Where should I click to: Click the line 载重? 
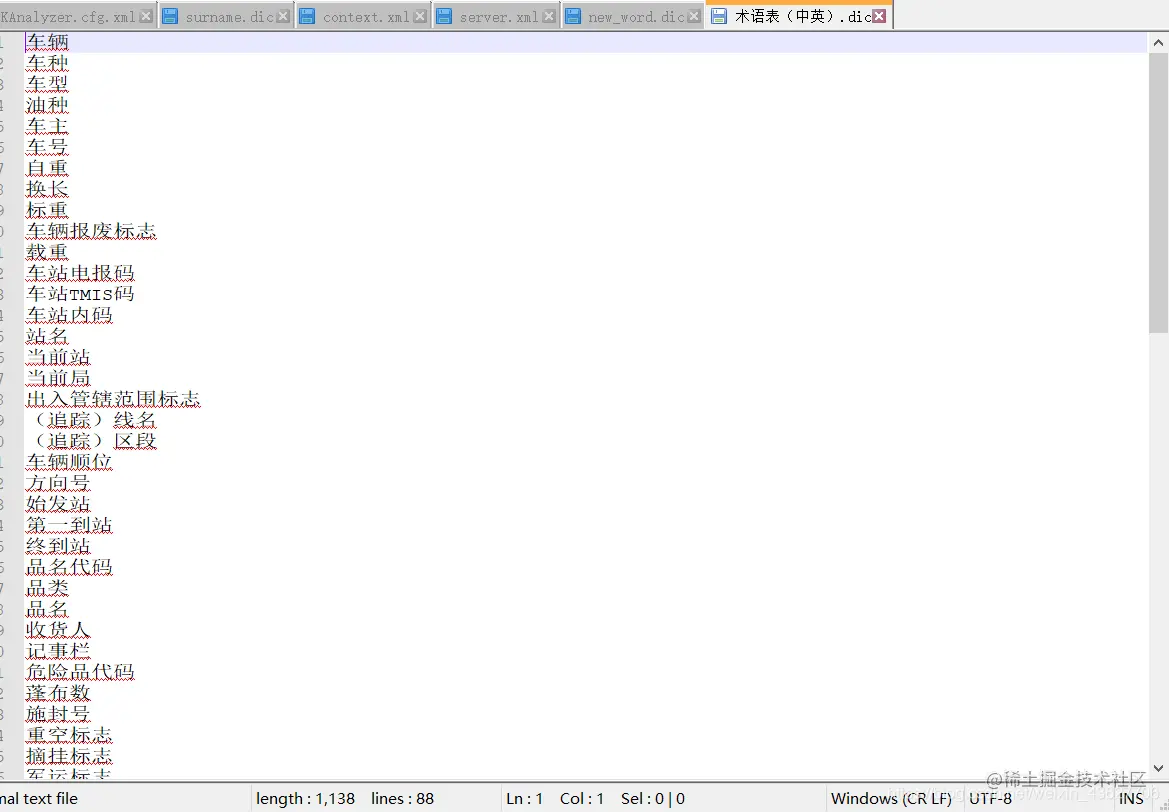coord(47,252)
